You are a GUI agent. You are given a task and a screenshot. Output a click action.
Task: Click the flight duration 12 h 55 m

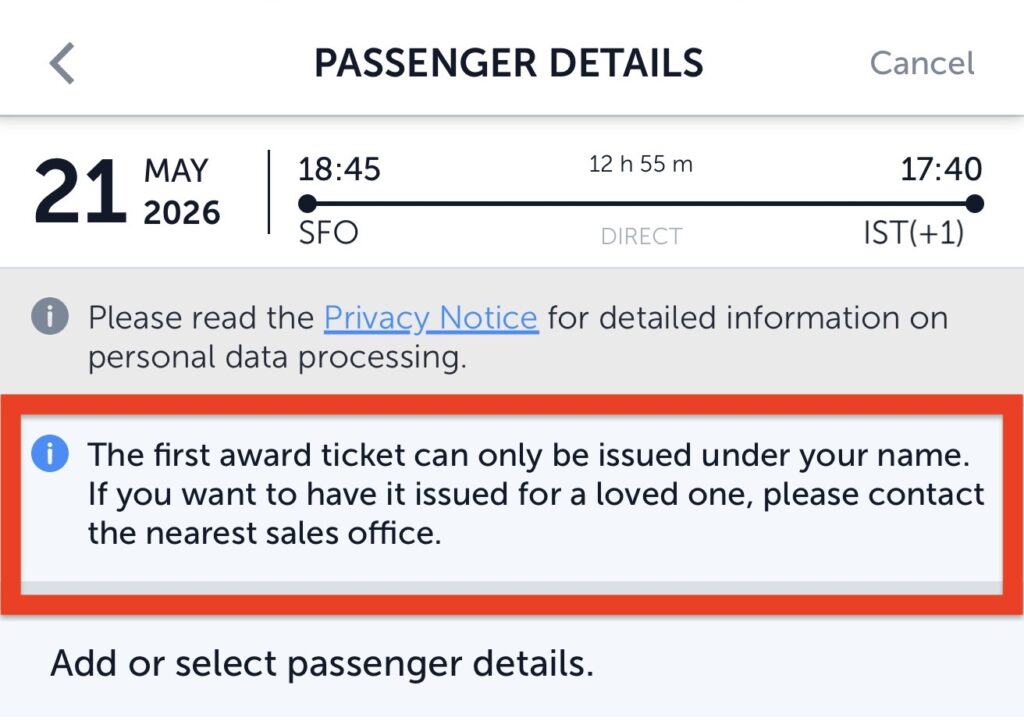coord(641,164)
